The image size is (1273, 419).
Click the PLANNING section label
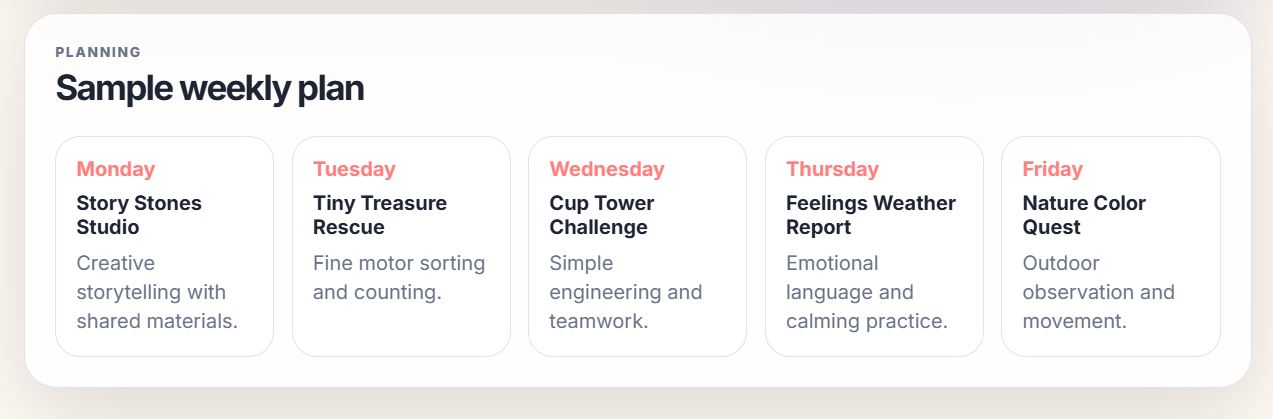pos(98,52)
